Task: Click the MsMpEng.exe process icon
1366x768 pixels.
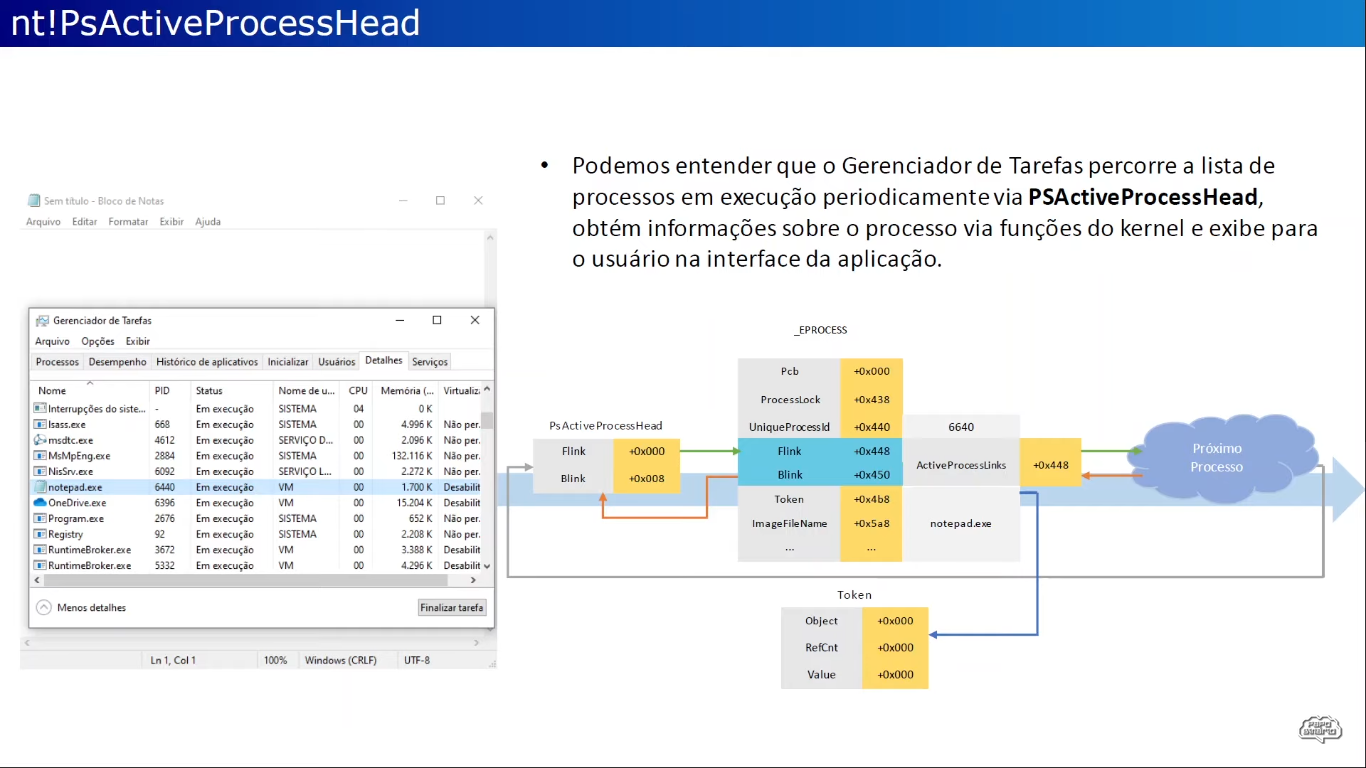Action: pyautogui.click(x=40, y=456)
